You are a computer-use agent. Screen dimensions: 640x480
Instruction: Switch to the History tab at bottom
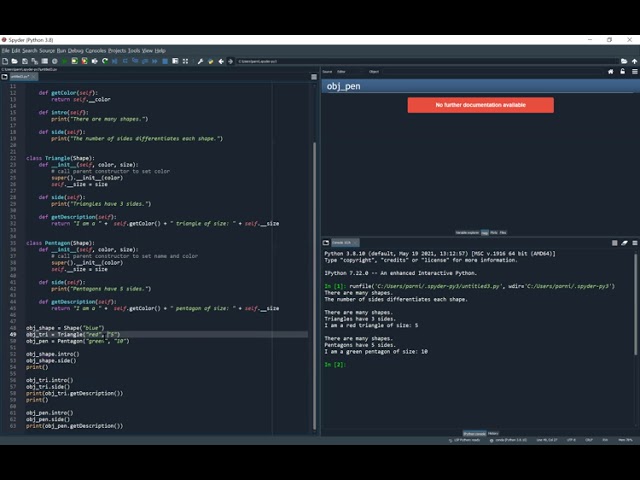[x=493, y=433]
